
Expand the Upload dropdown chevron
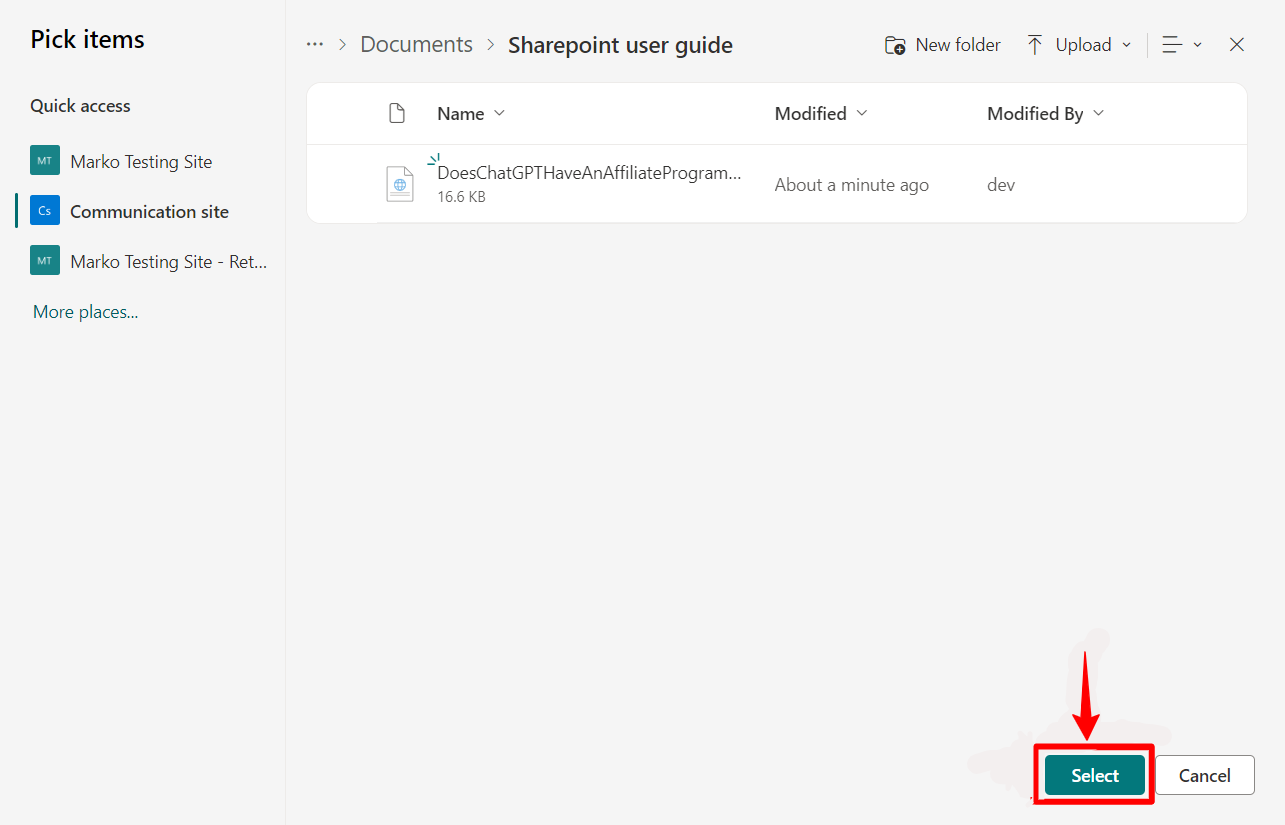(1127, 45)
